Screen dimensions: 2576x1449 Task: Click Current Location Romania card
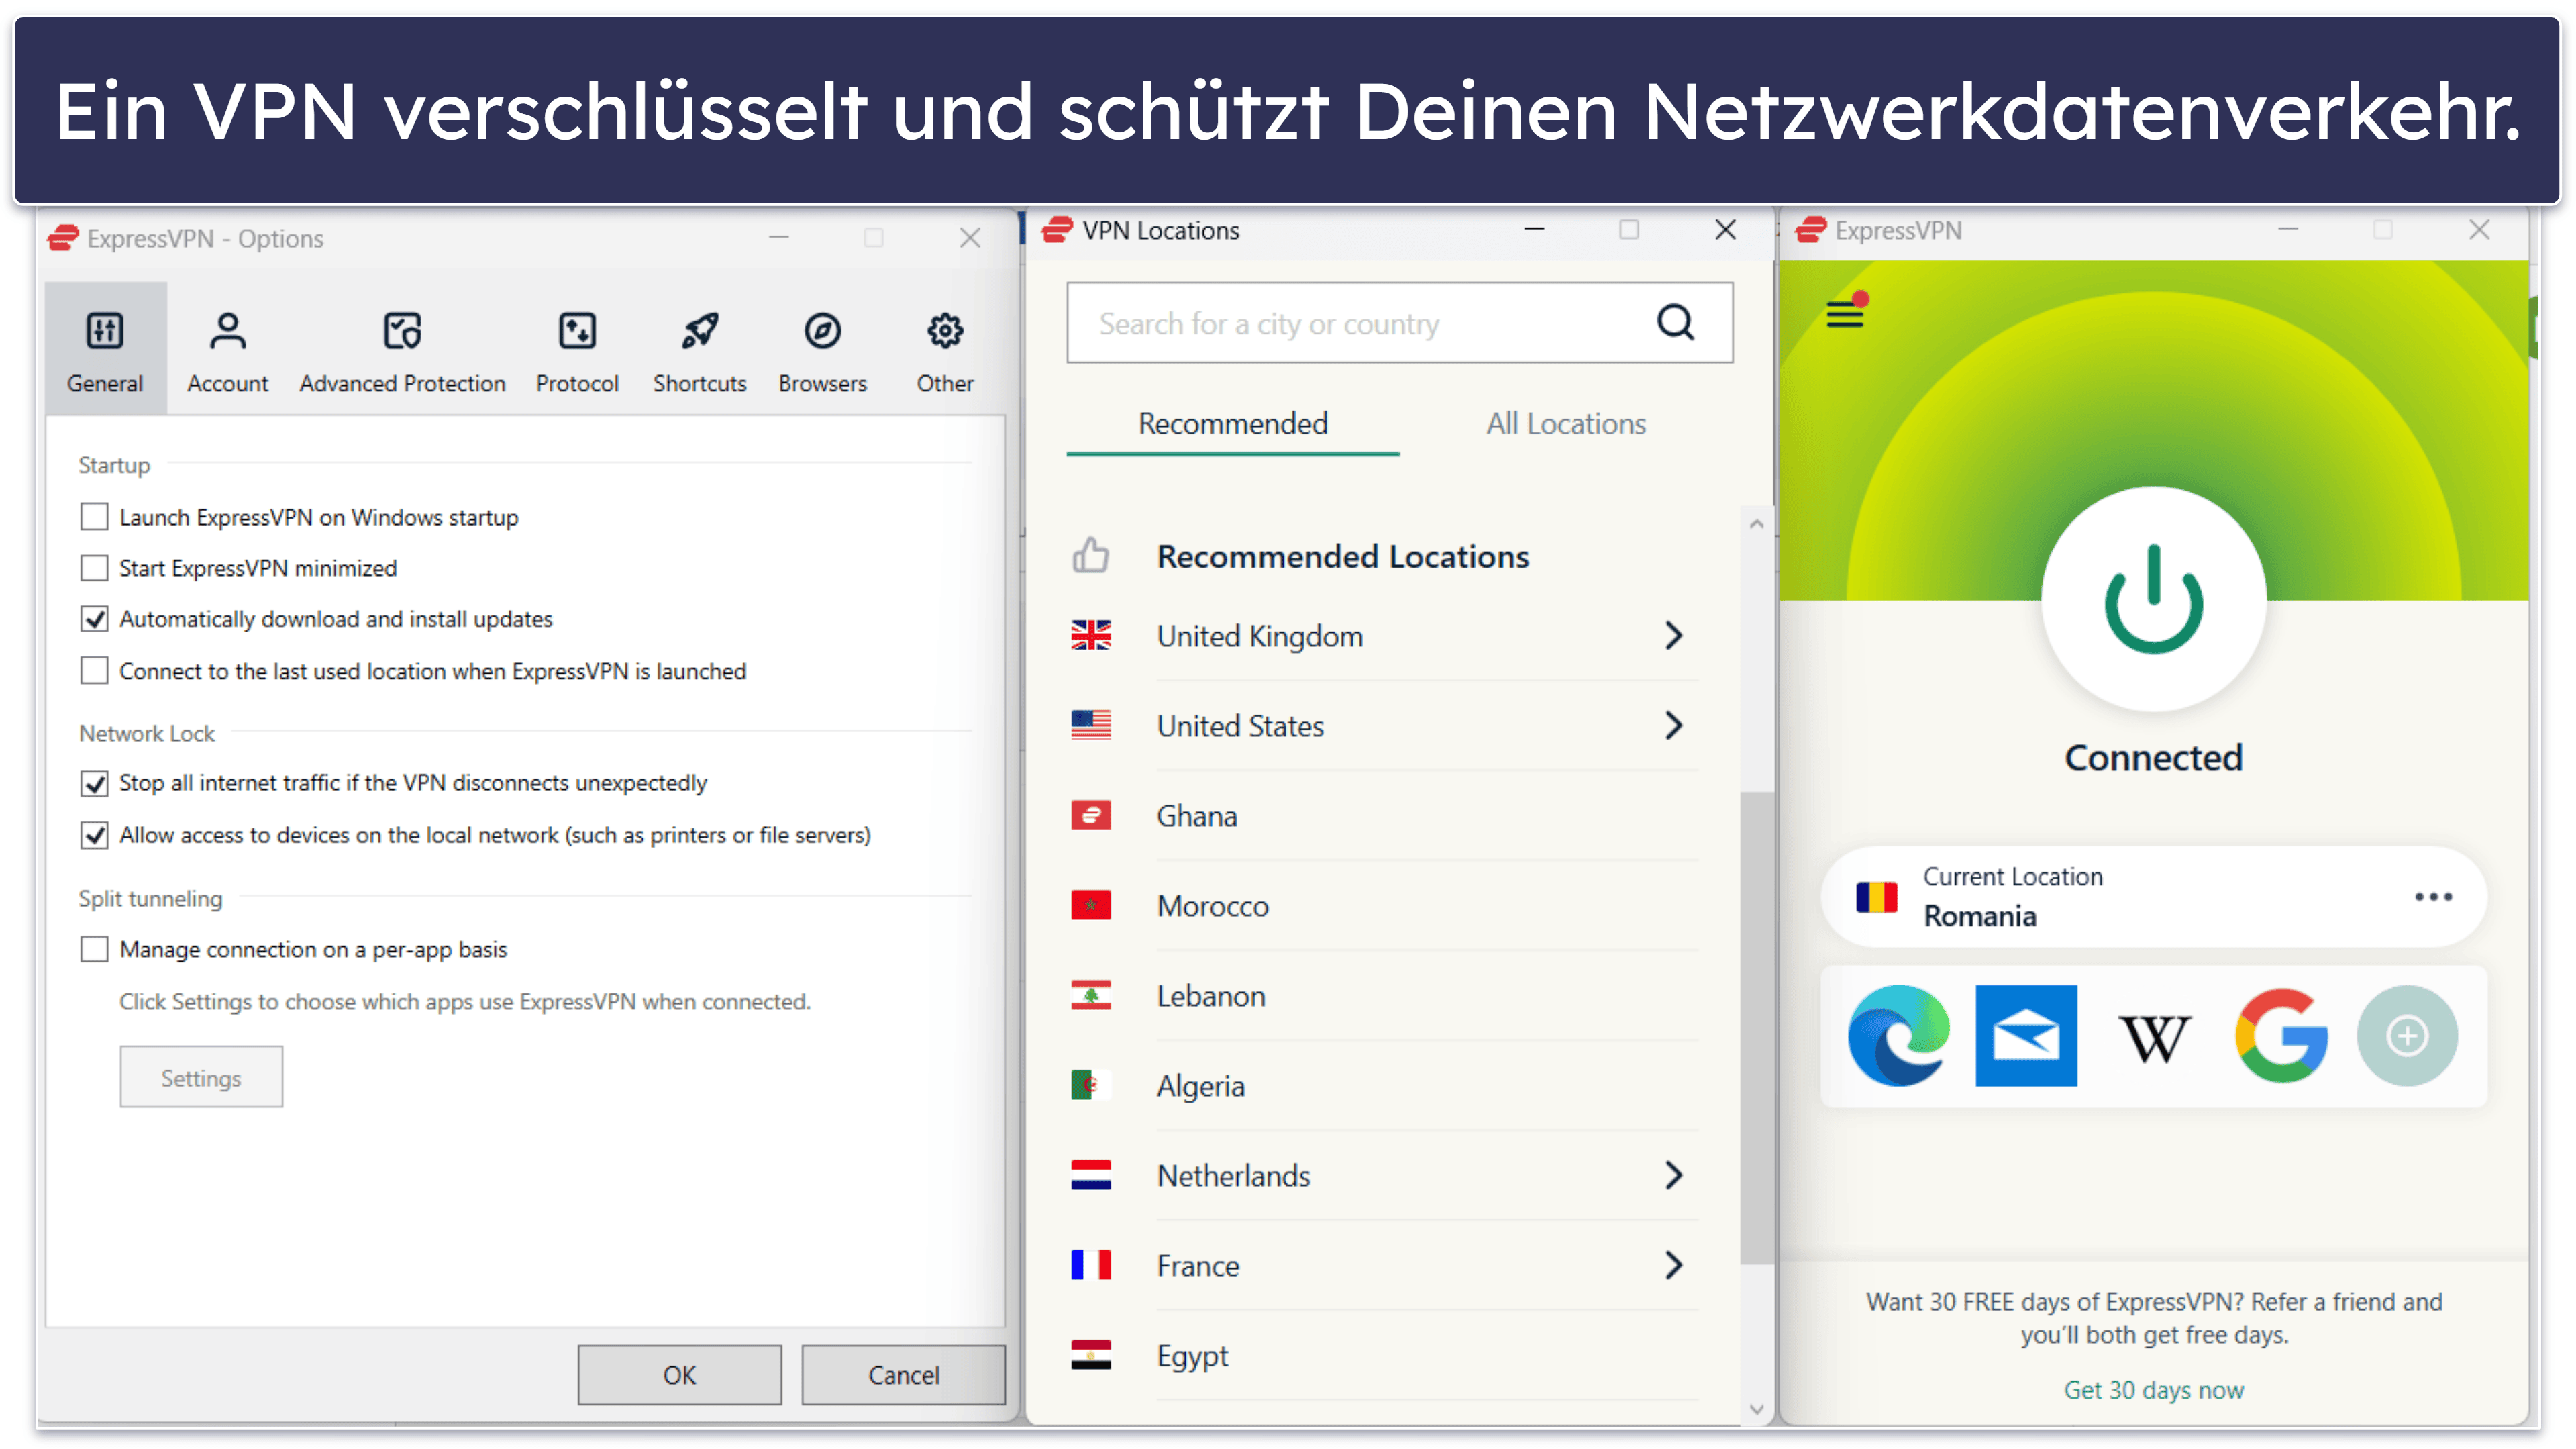click(2153, 896)
